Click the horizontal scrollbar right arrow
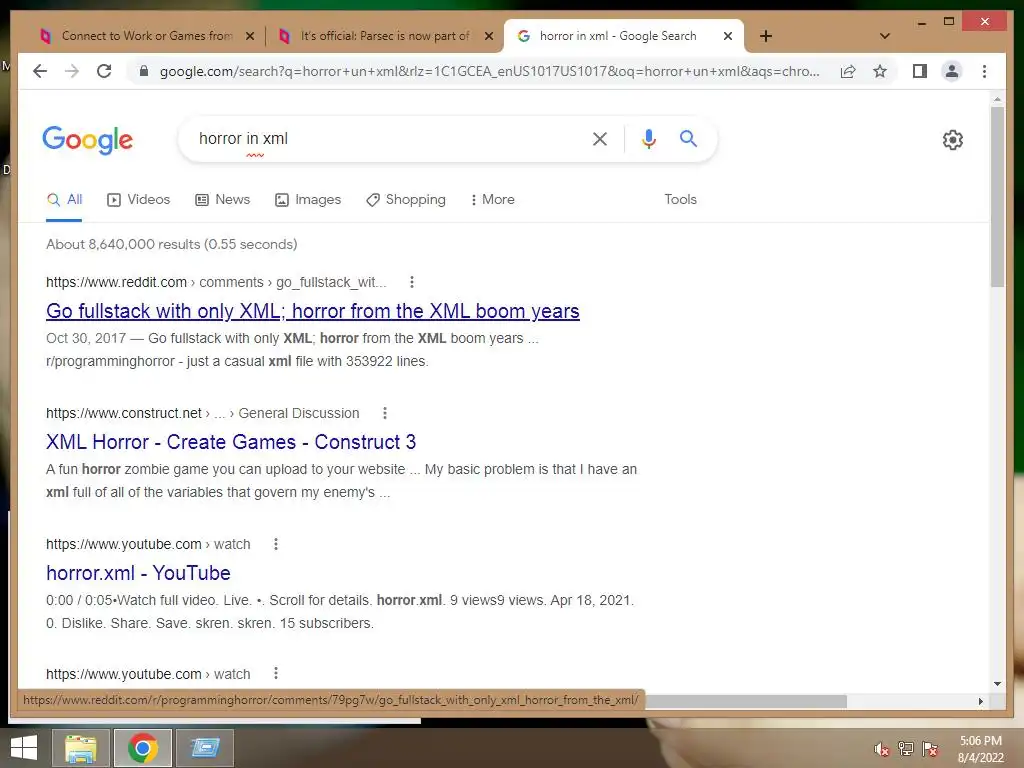 click(980, 701)
